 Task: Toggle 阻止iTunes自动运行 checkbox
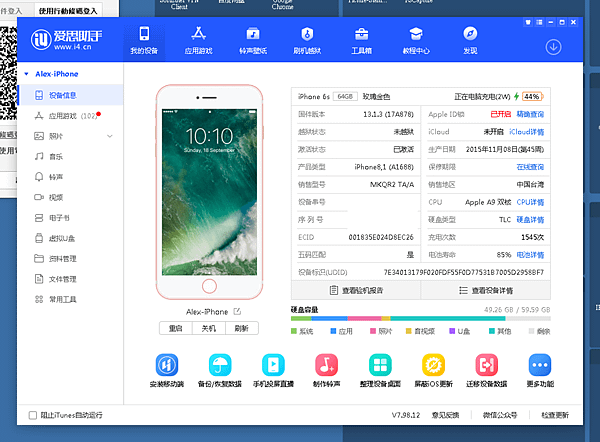pos(33,415)
